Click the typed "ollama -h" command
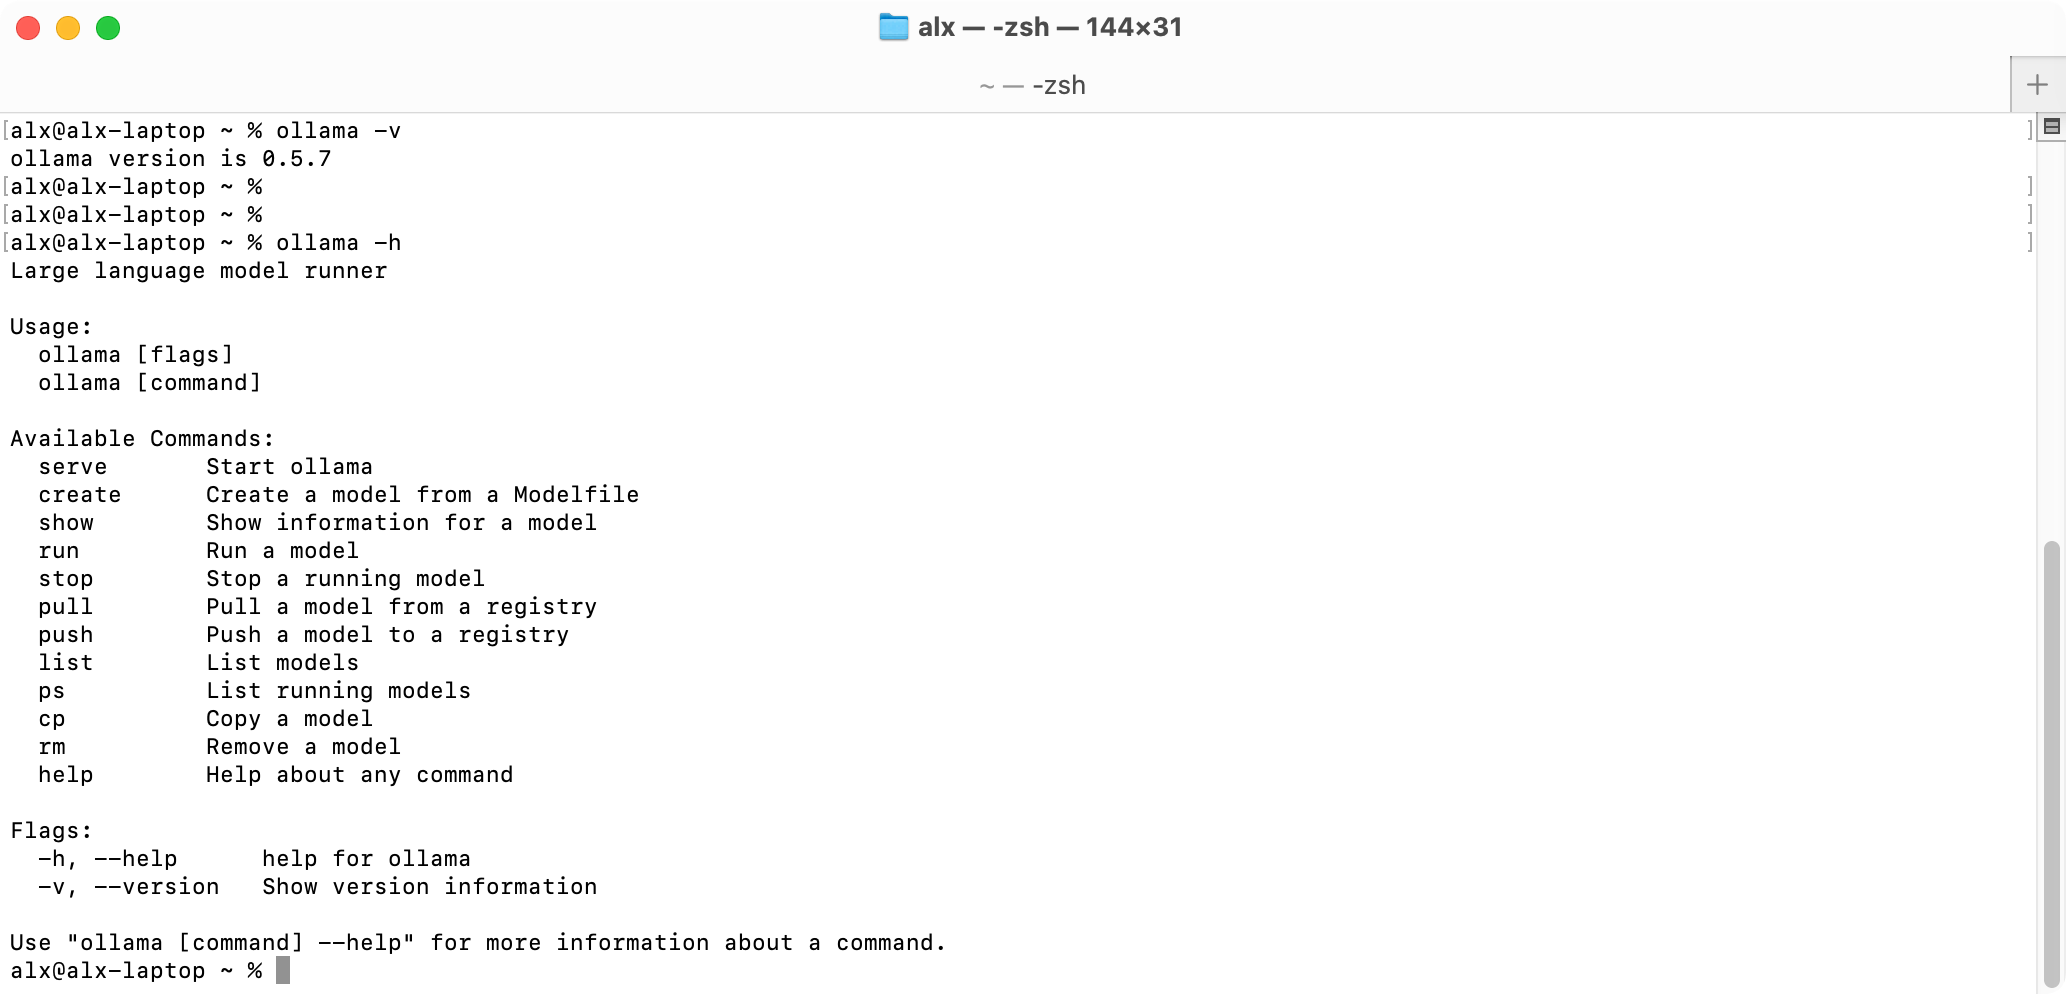Screen dimensions: 2066x994 point(339,243)
